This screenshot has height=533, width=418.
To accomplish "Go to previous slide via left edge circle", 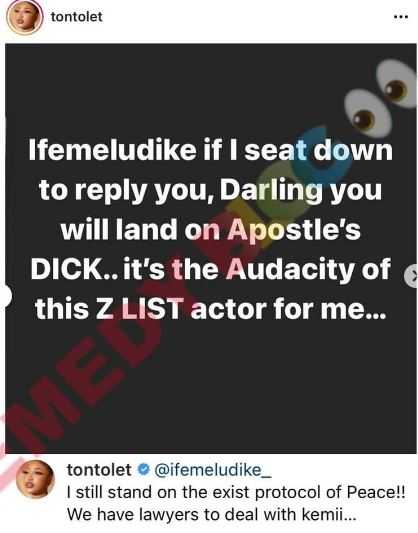I will [6, 296].
